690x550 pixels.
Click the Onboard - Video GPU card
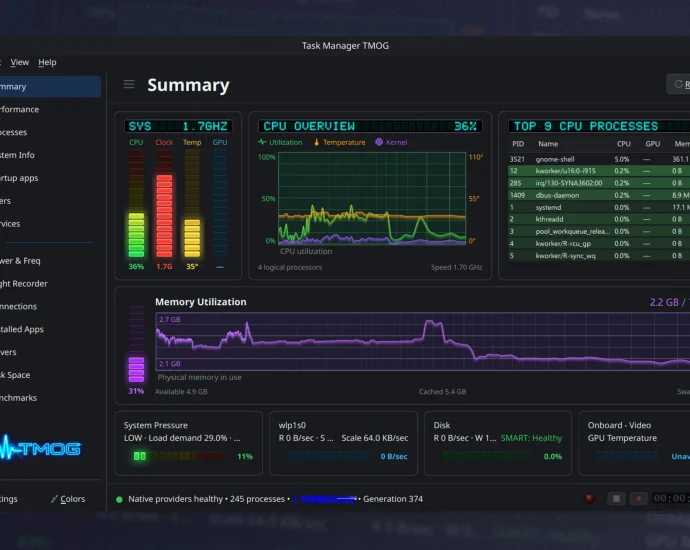coord(634,443)
